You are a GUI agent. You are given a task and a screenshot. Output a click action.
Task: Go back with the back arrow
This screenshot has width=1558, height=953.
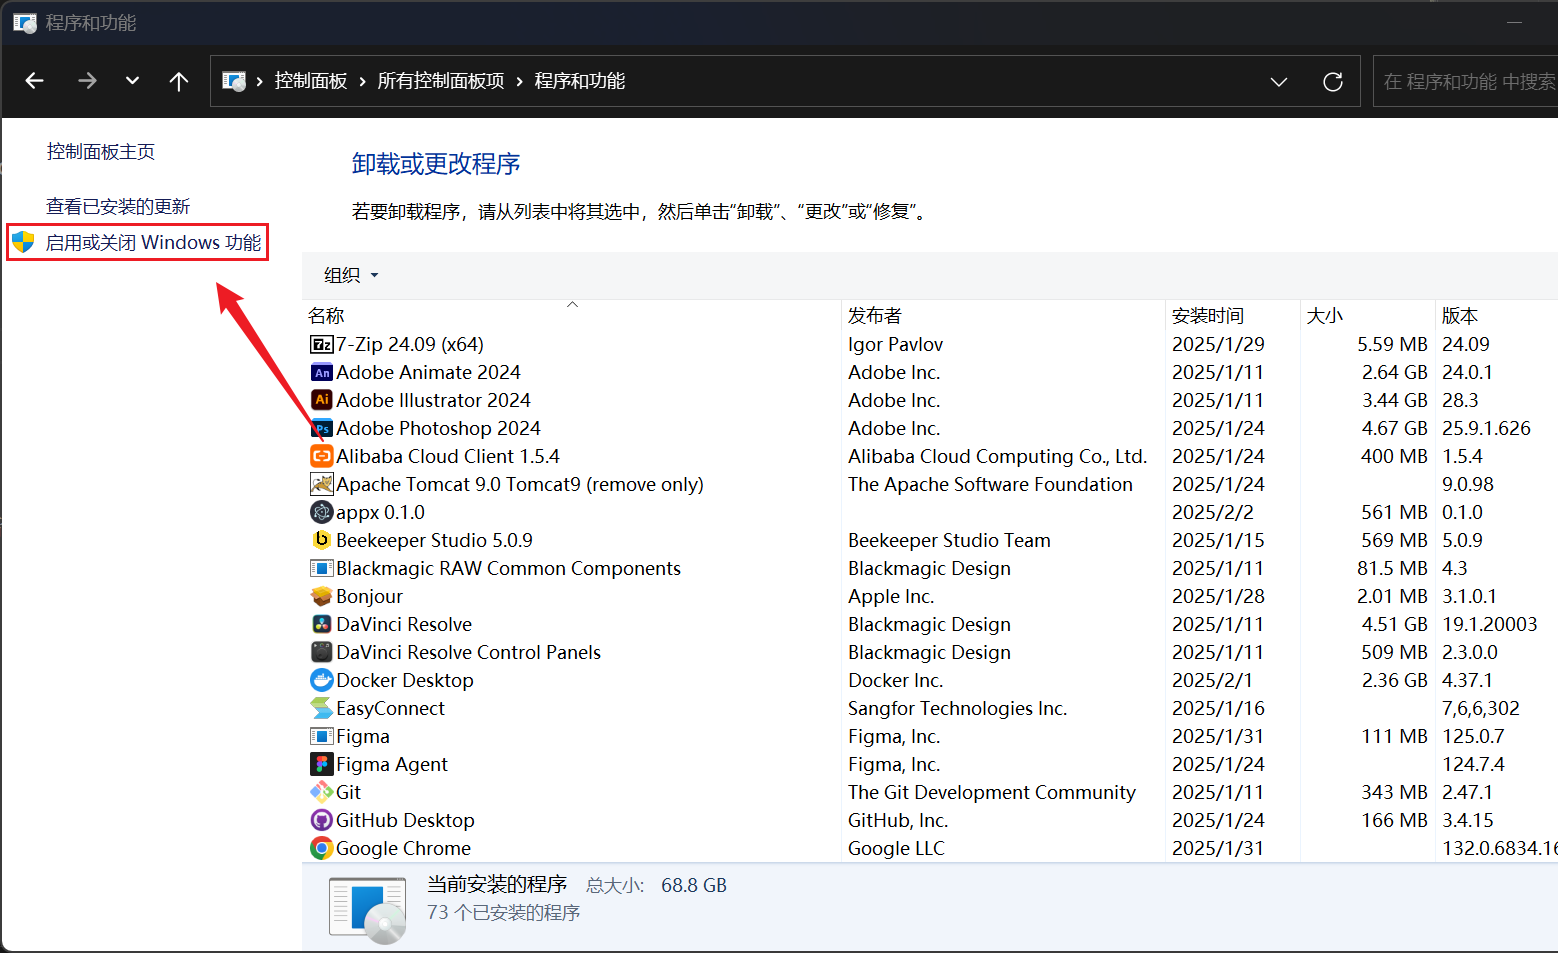click(x=35, y=81)
